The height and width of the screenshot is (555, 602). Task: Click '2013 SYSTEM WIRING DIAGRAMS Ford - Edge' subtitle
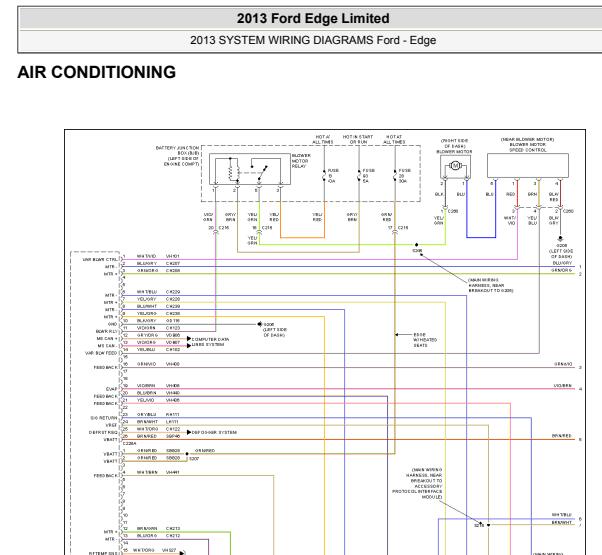[313, 40]
